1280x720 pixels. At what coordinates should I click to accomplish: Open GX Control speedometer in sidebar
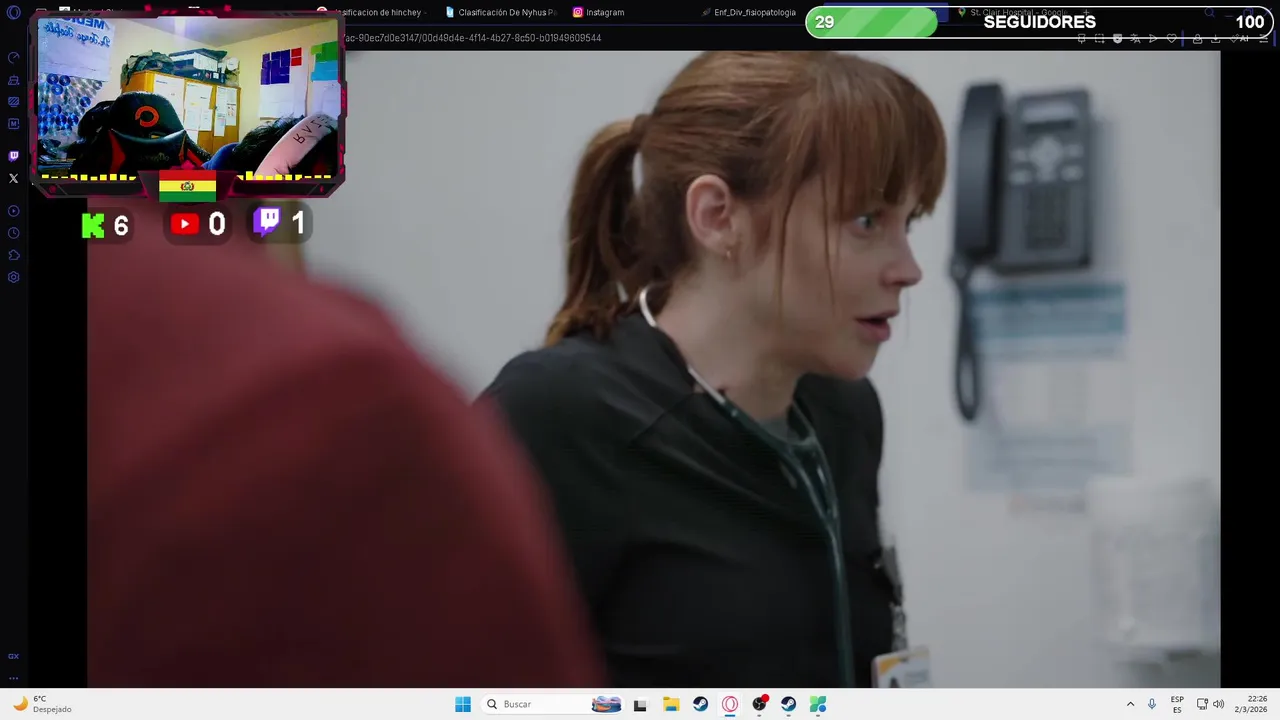click(13, 57)
